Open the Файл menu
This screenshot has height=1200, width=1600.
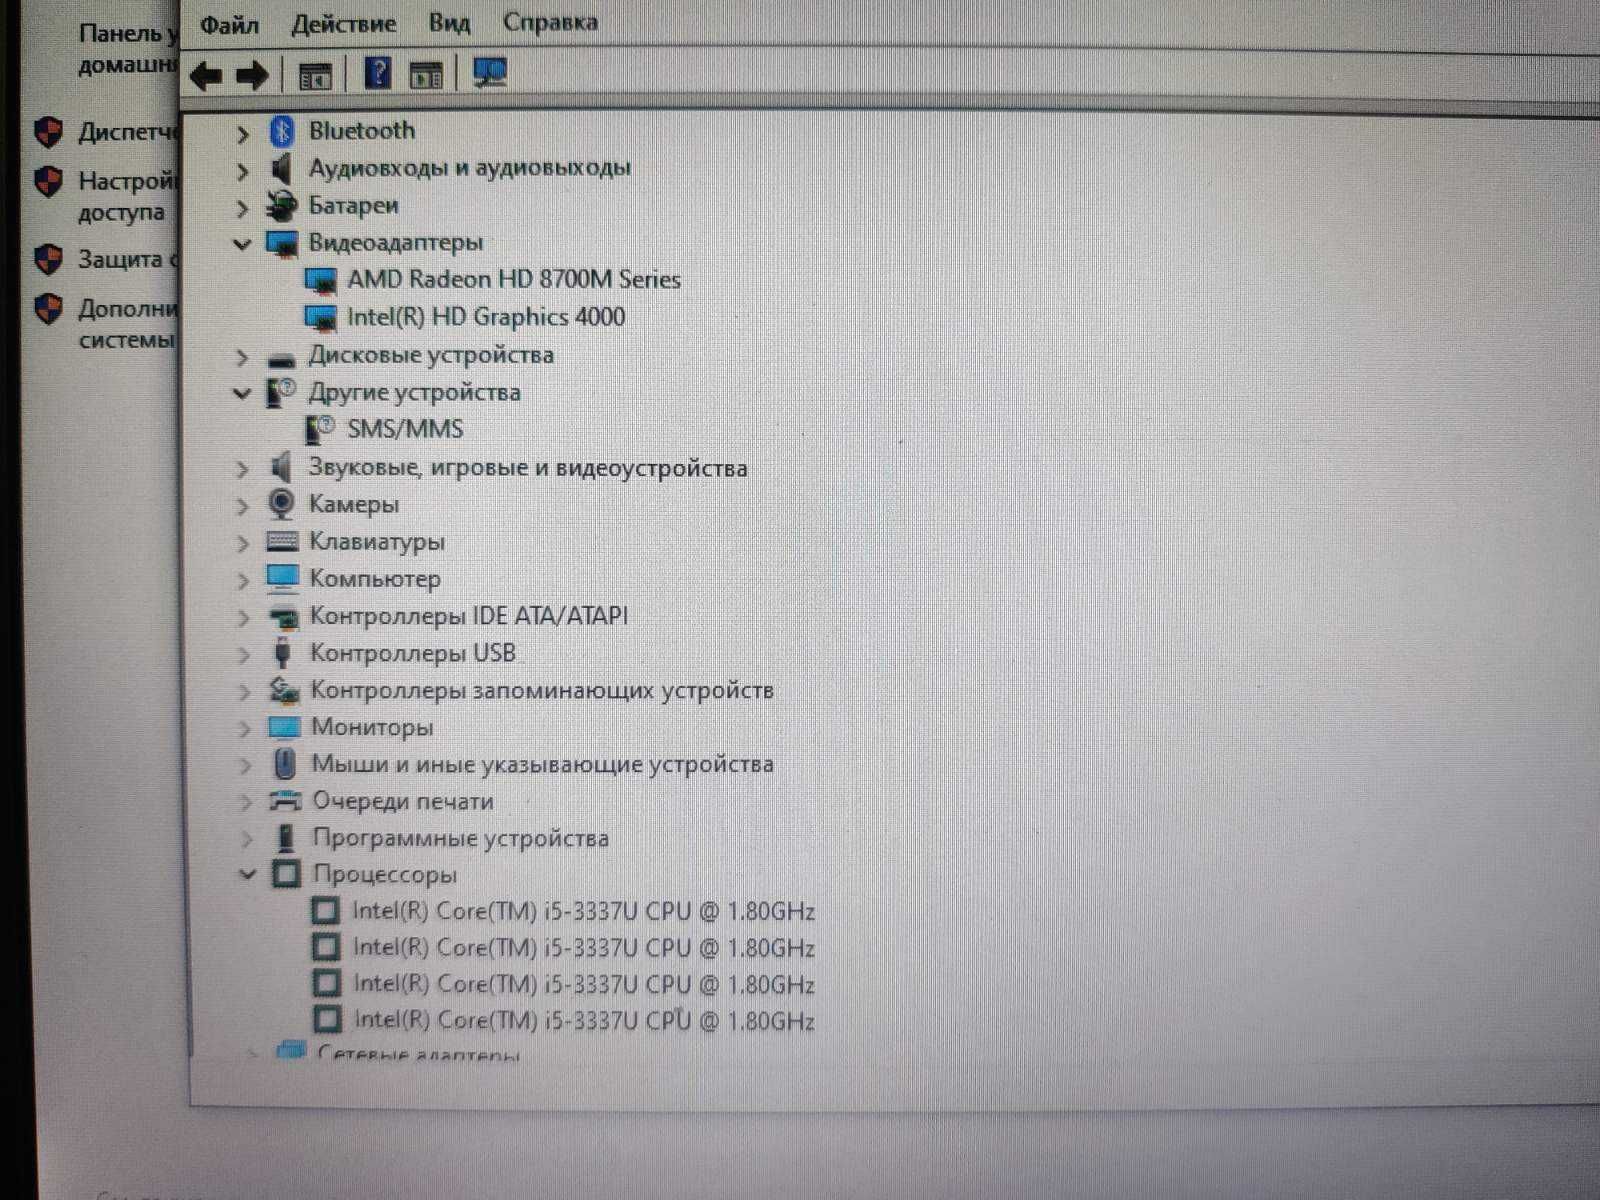(229, 25)
